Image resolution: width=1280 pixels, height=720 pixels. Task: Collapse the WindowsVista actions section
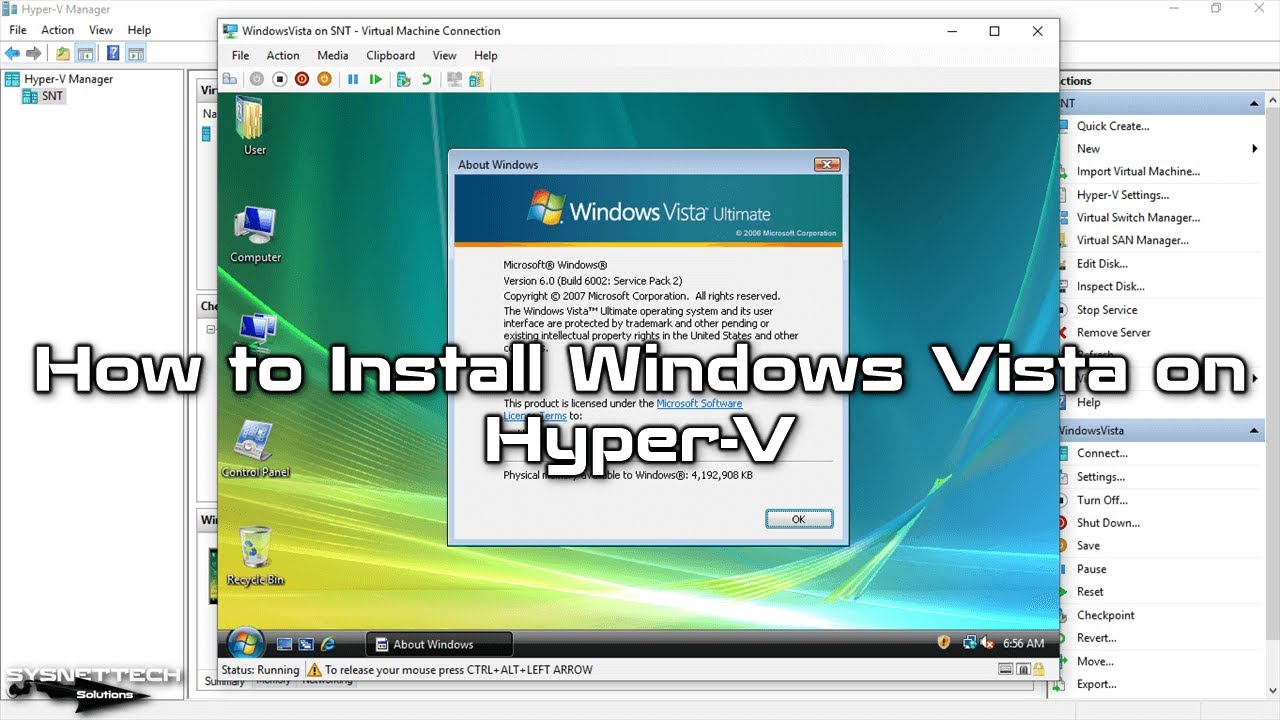click(1254, 430)
